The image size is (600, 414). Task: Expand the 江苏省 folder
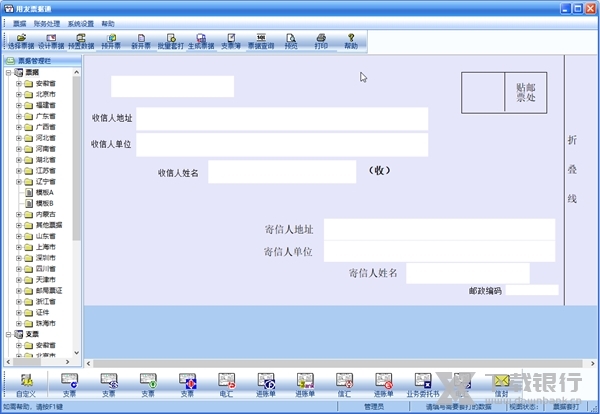point(18,171)
